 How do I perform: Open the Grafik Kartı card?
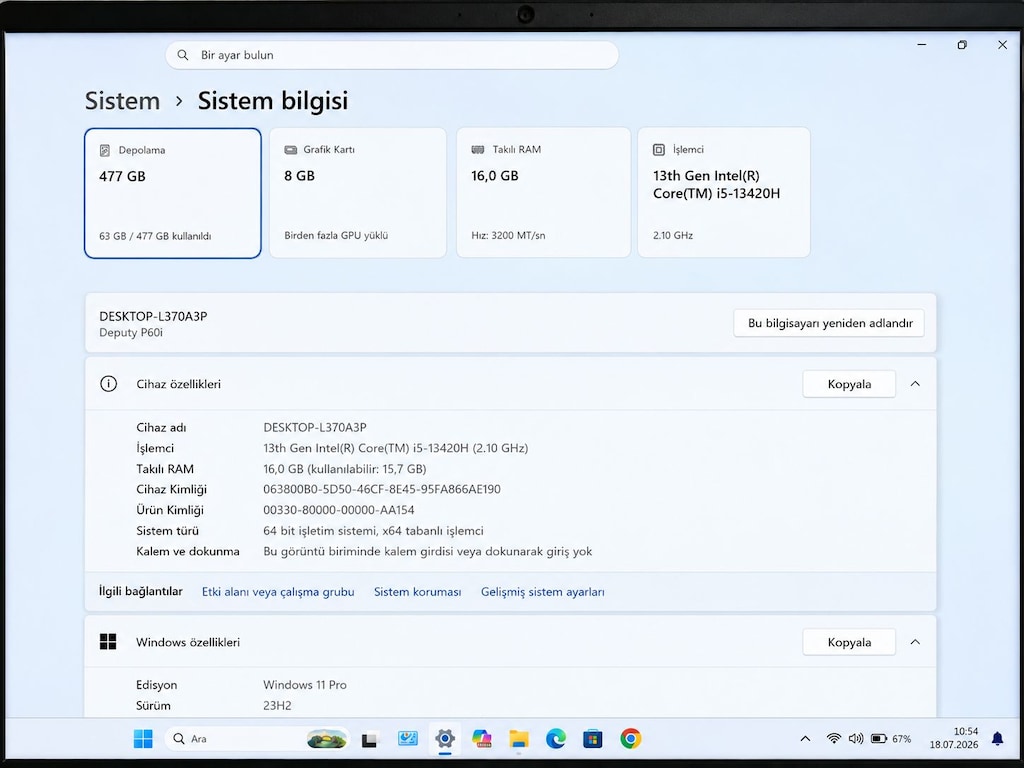358,193
